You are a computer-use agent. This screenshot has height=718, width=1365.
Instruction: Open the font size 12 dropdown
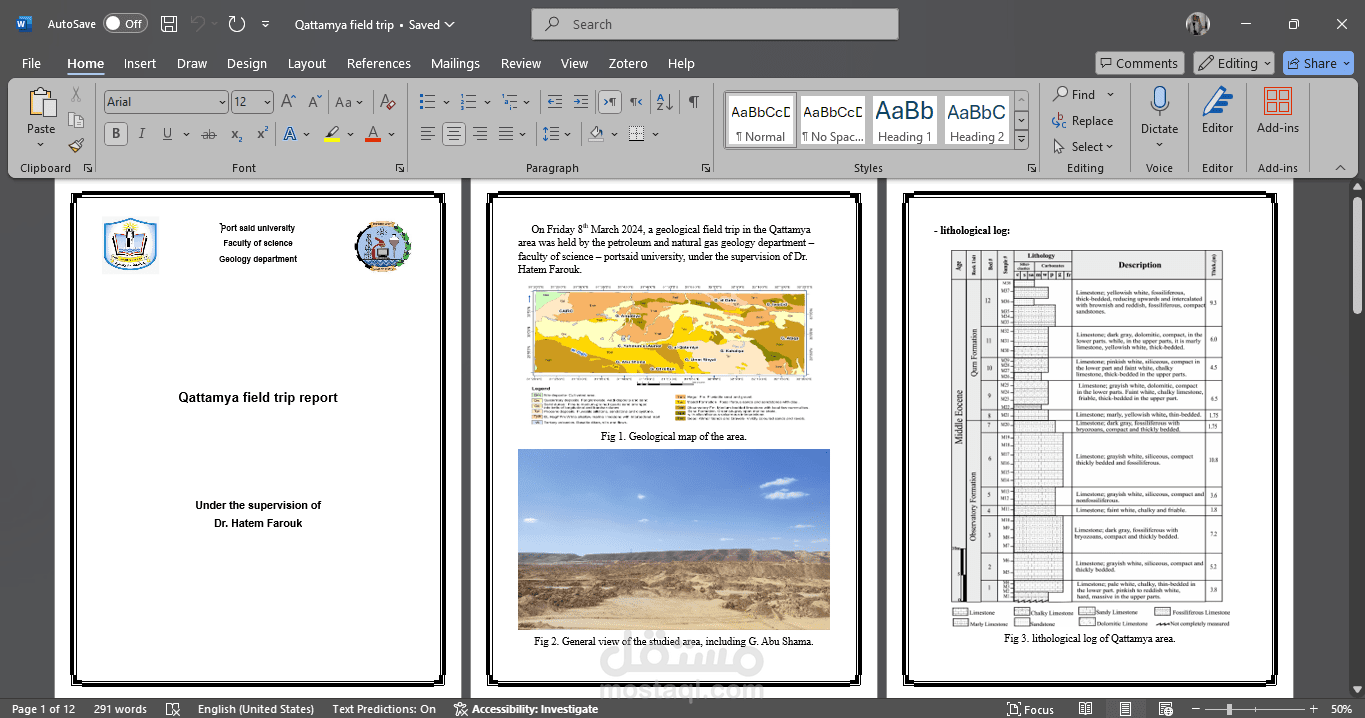coord(267,102)
